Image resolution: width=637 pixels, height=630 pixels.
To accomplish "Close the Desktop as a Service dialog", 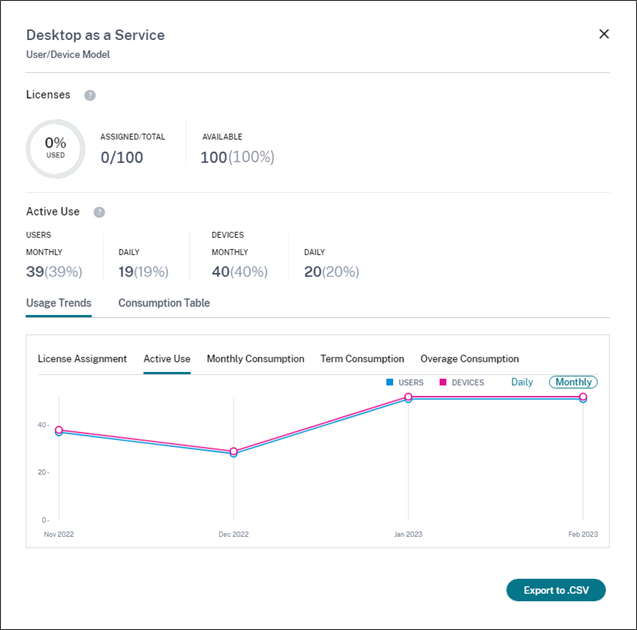I will (x=604, y=34).
